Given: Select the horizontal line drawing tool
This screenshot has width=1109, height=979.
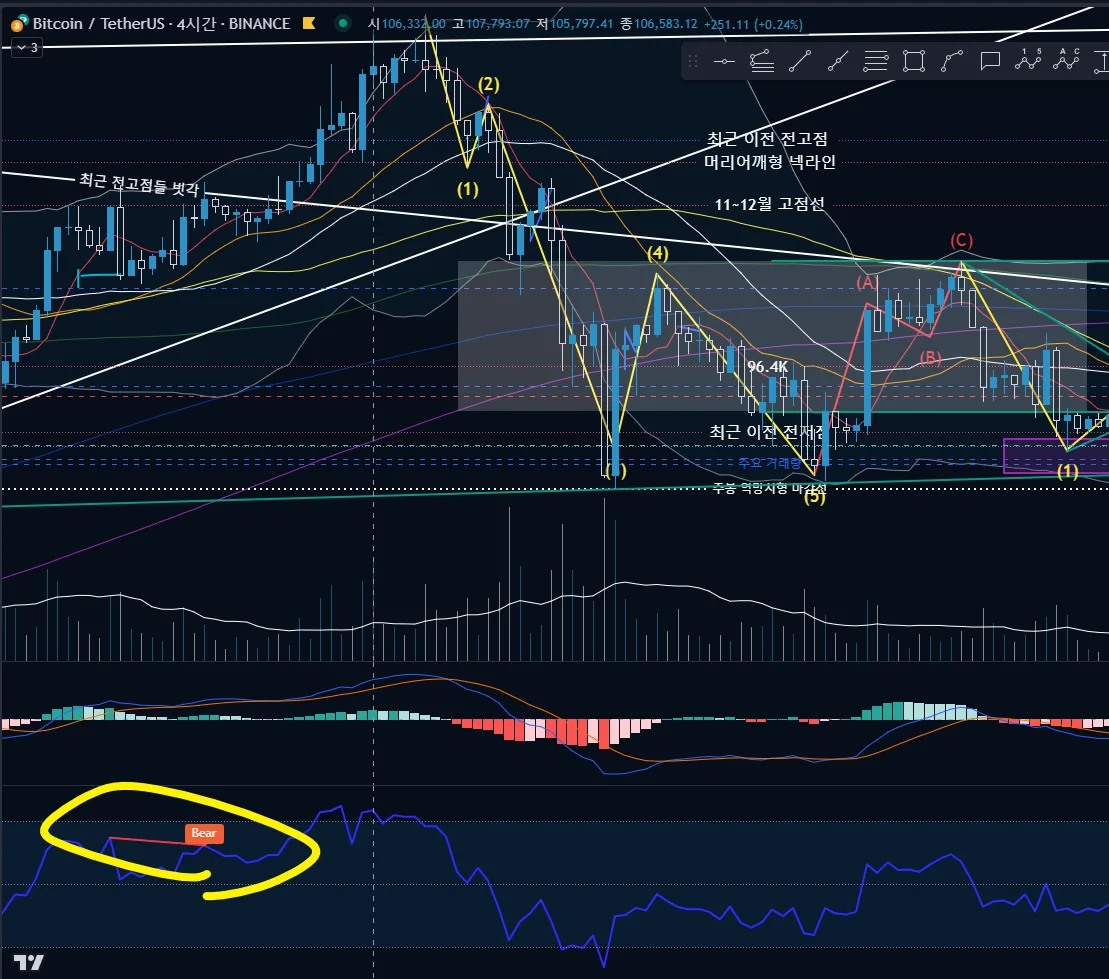Looking at the screenshot, I should click(724, 62).
